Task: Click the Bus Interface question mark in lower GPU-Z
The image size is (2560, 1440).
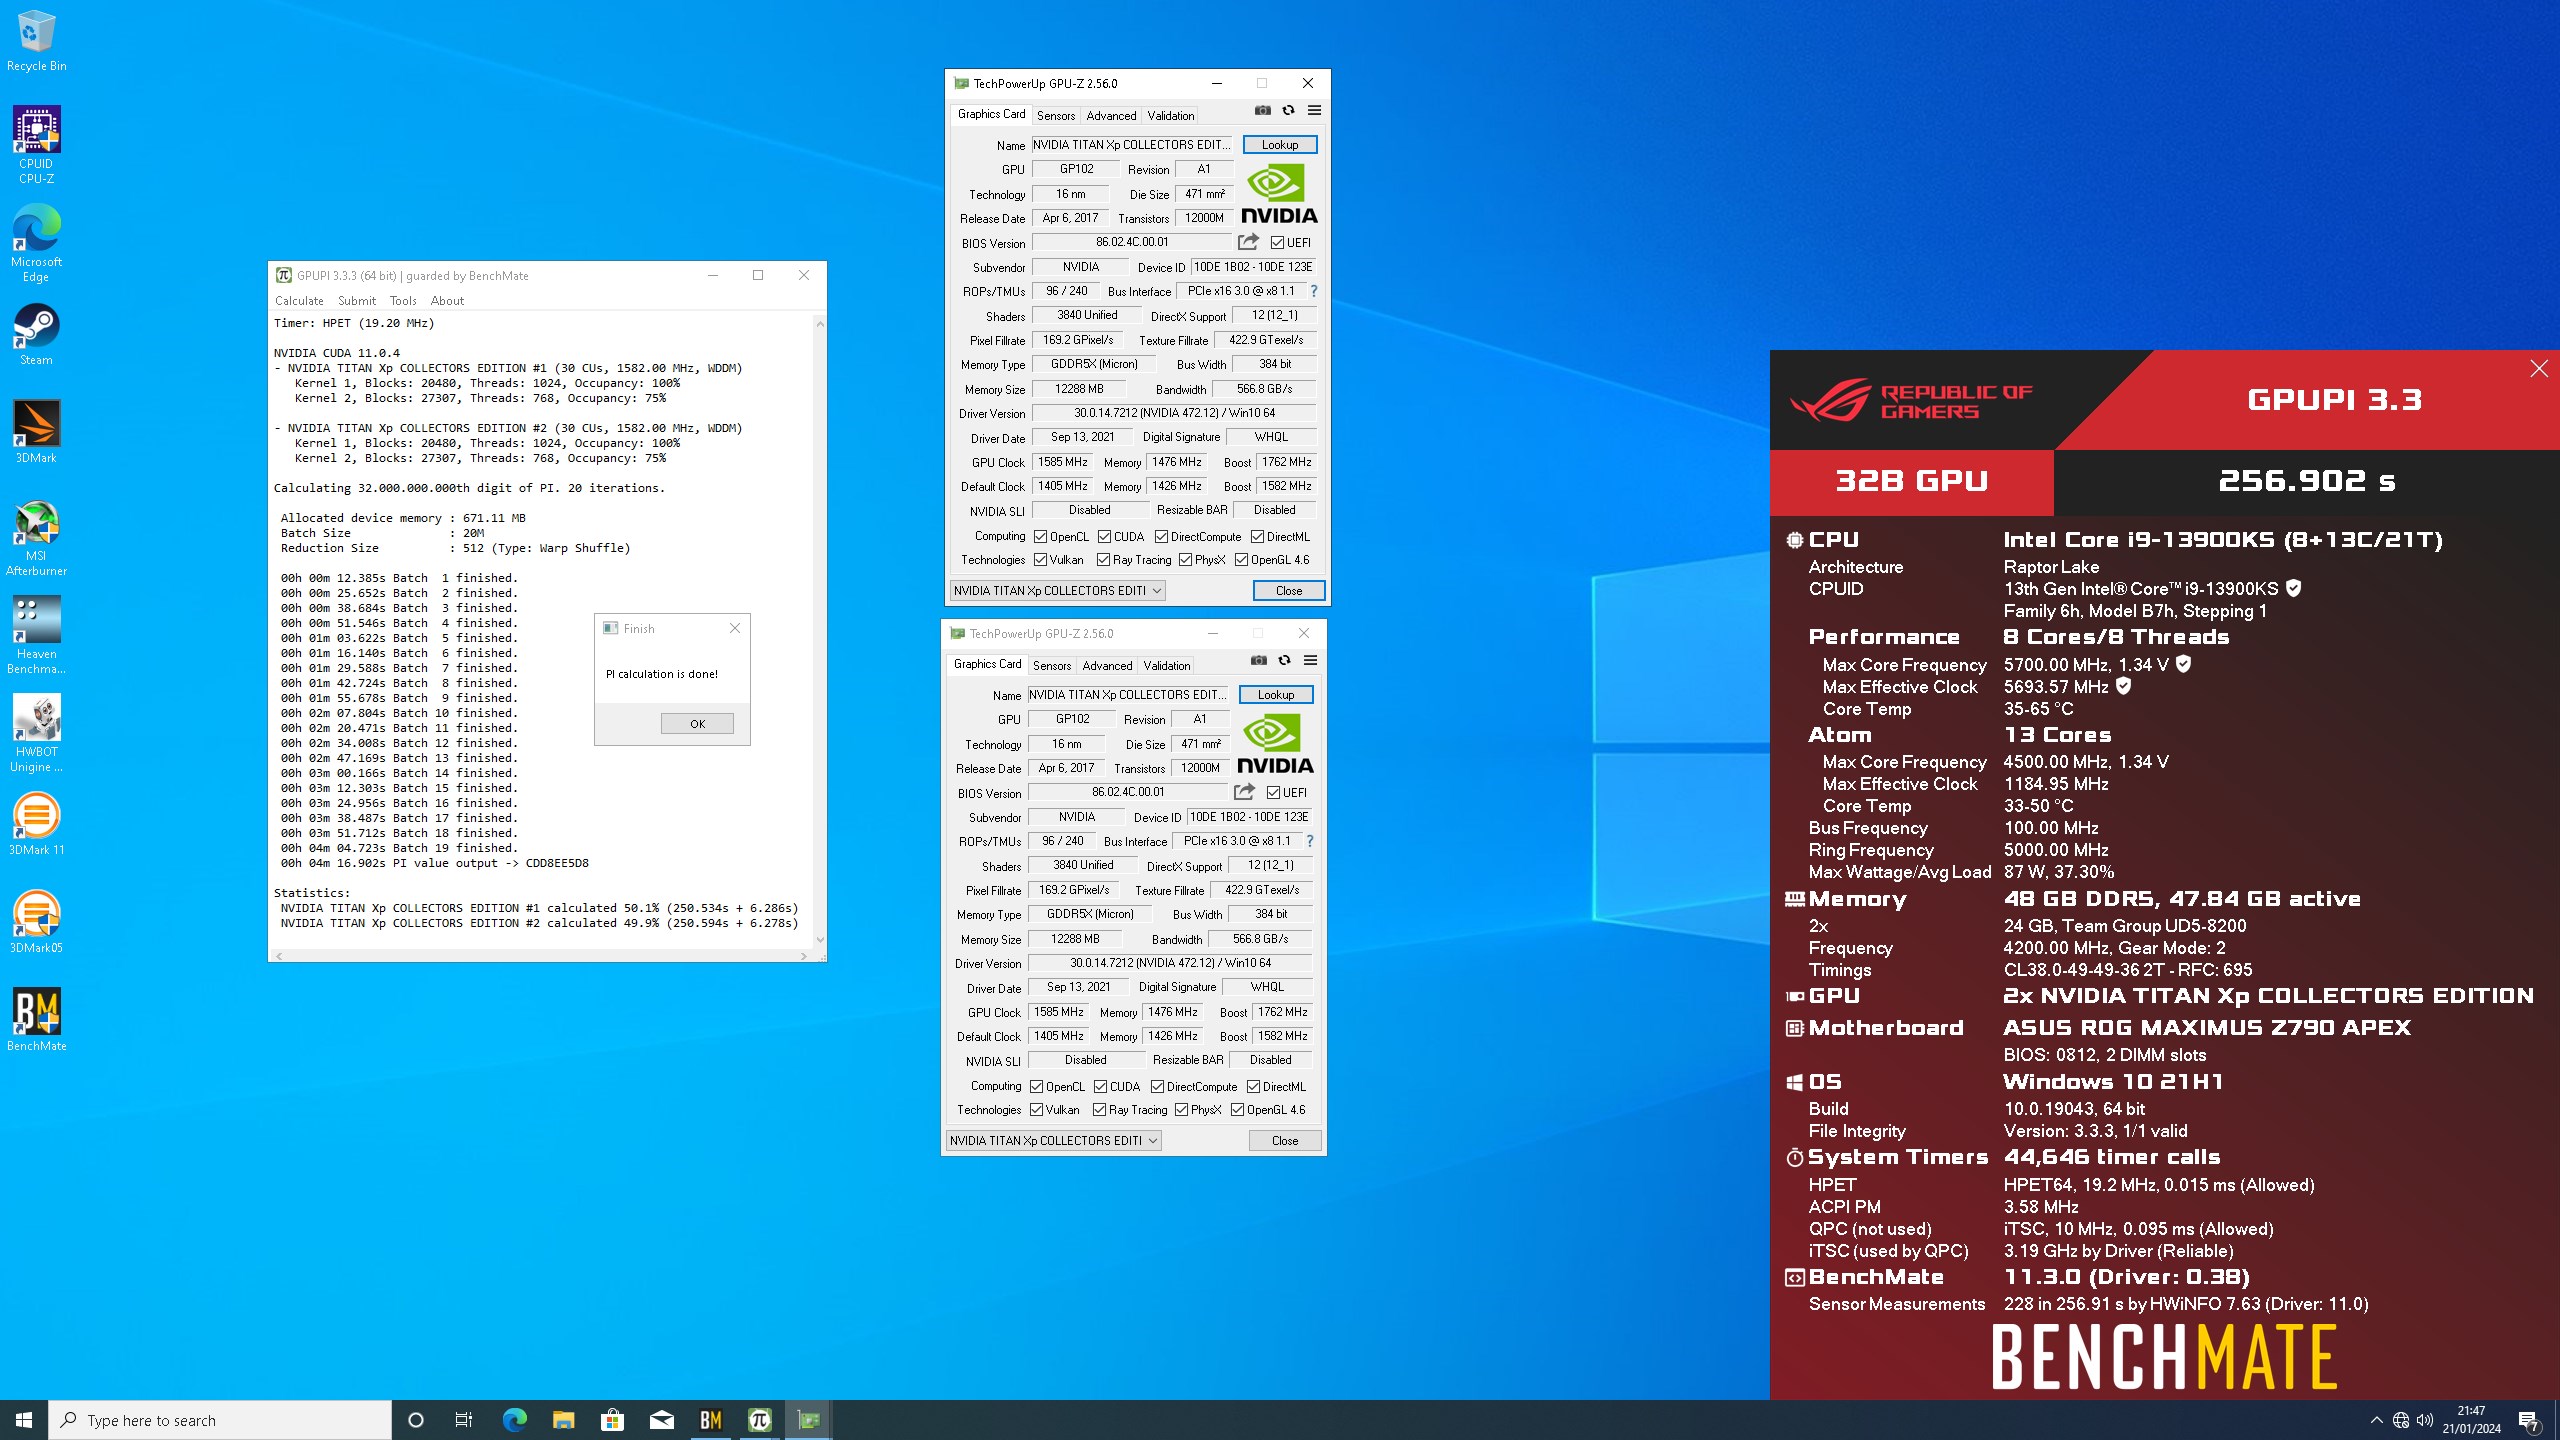Action: coord(1309,841)
